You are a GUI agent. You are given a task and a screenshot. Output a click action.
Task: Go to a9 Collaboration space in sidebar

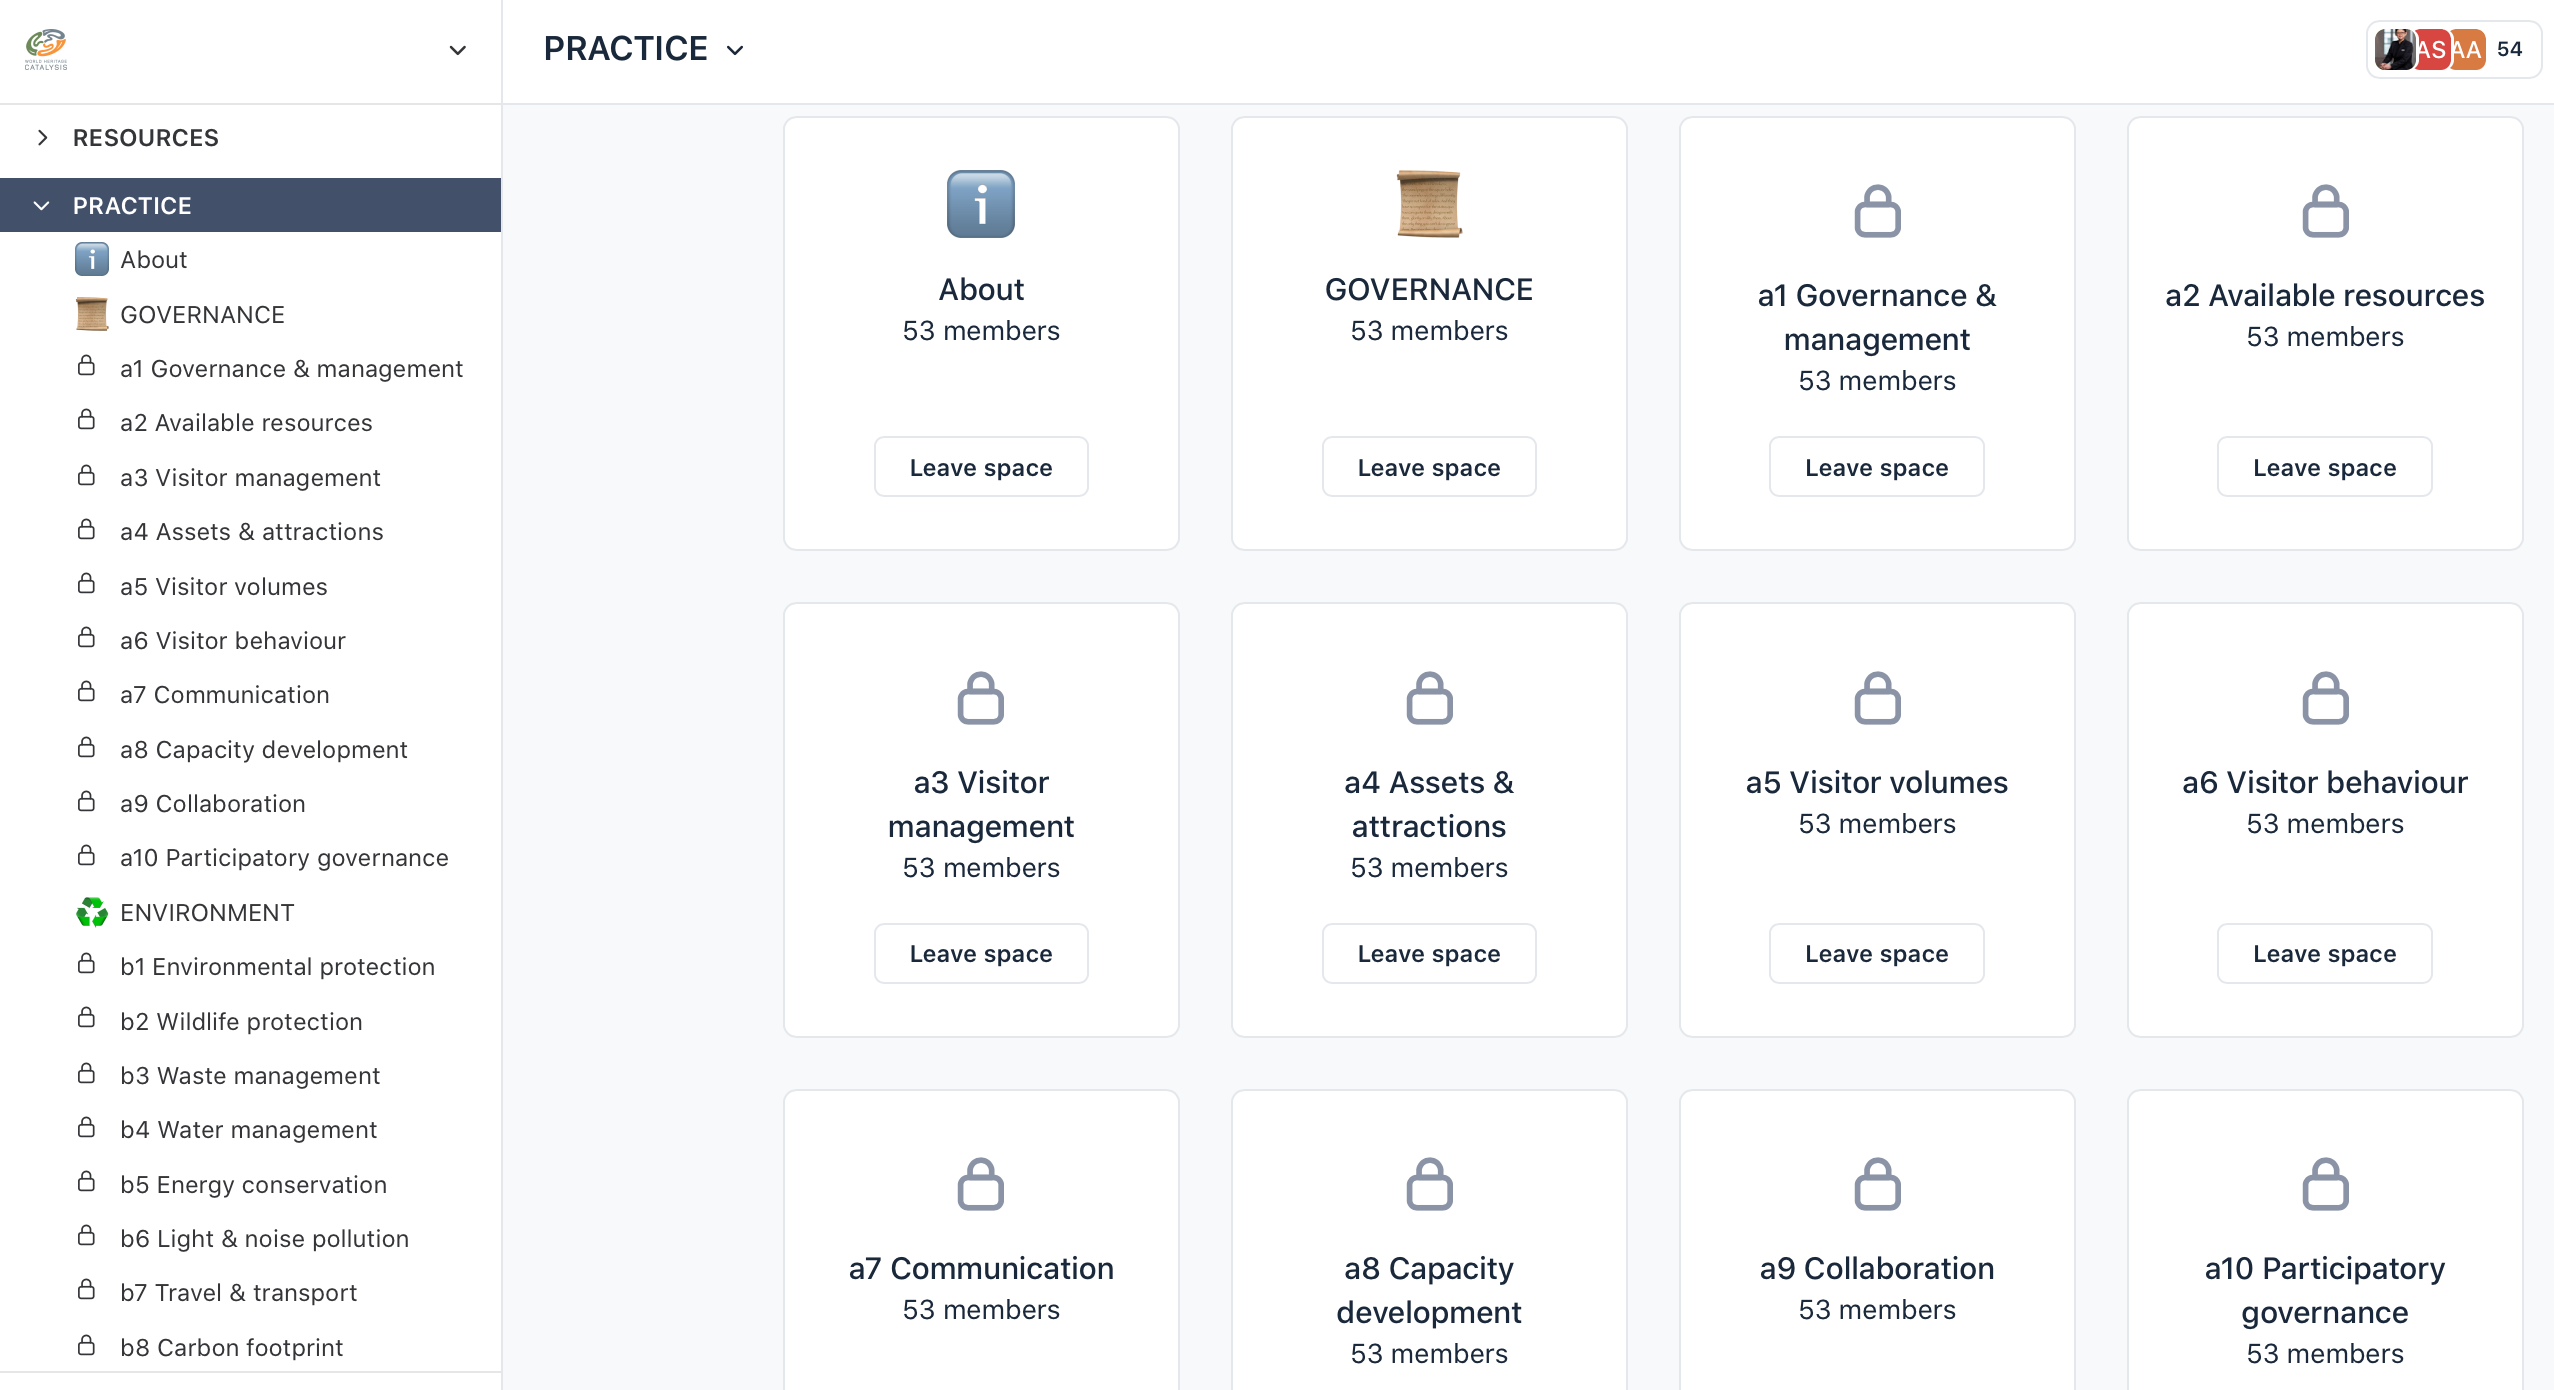click(x=212, y=804)
